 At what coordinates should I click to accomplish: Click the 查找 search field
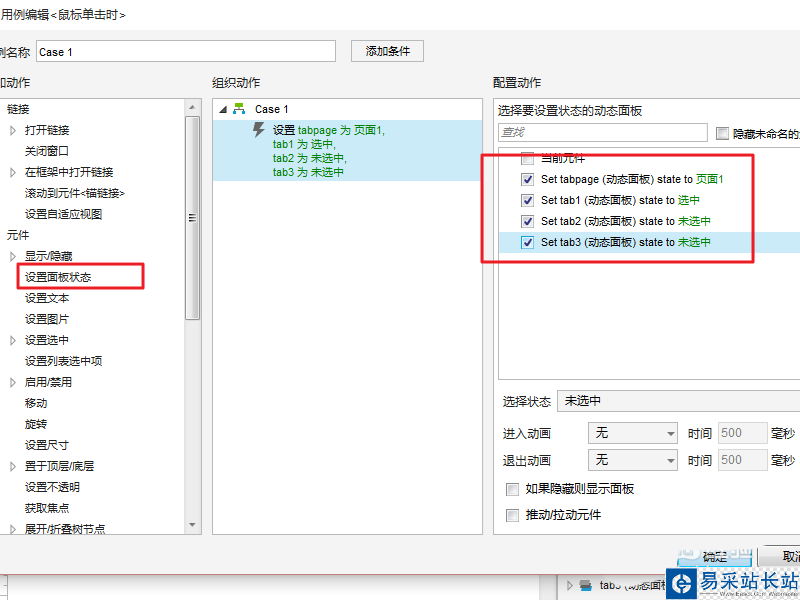click(x=603, y=132)
